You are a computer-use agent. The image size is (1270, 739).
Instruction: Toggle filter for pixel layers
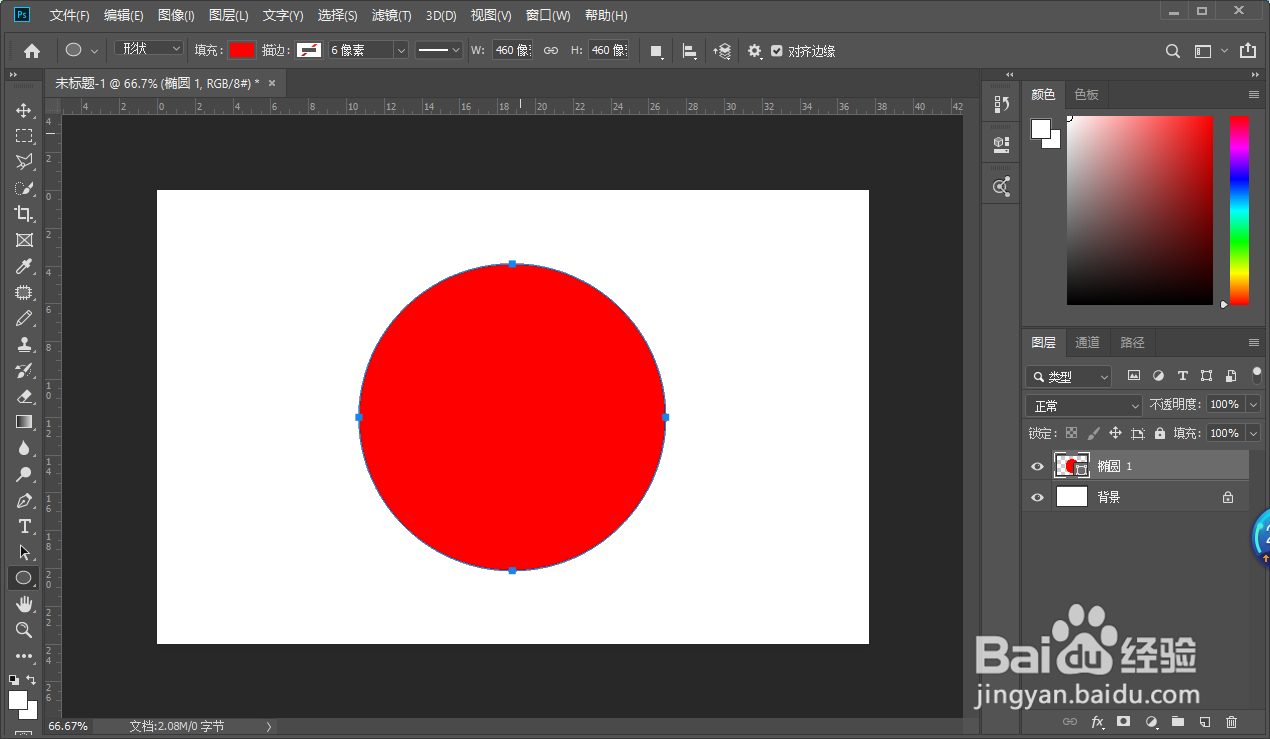pos(1134,376)
